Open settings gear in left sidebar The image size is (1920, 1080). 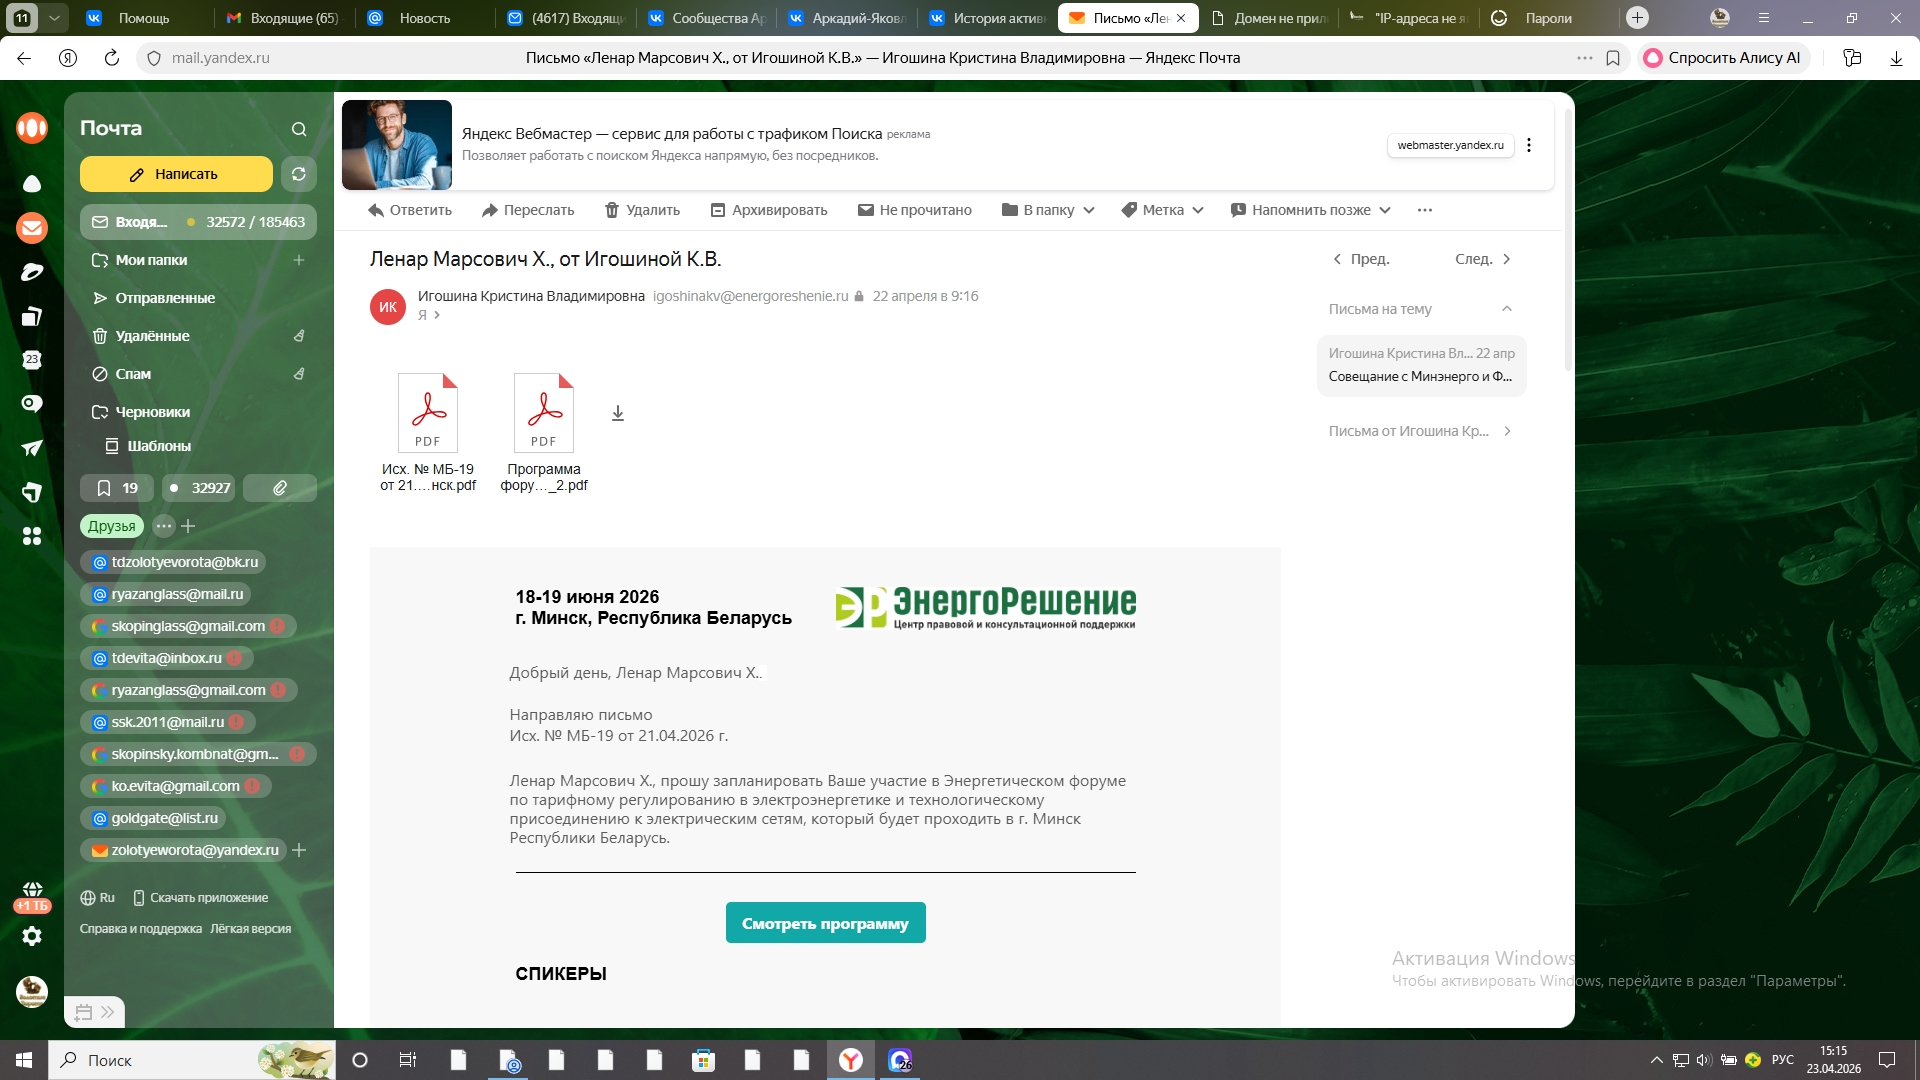32,936
